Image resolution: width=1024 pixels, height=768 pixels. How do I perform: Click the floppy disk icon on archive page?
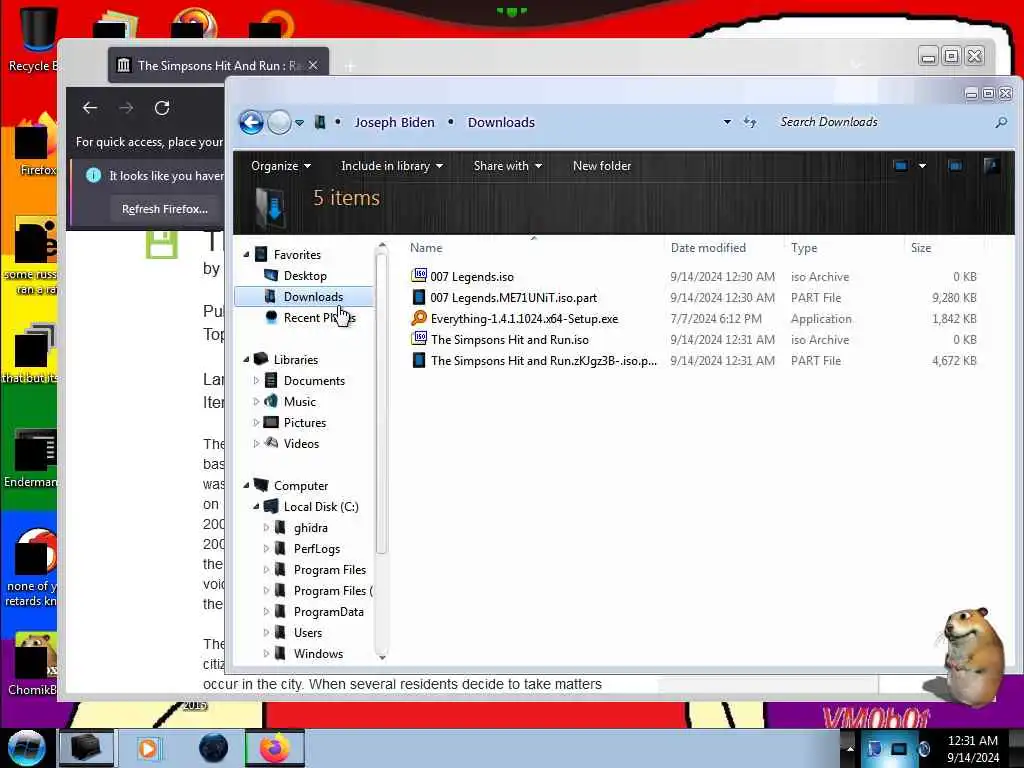tap(161, 245)
